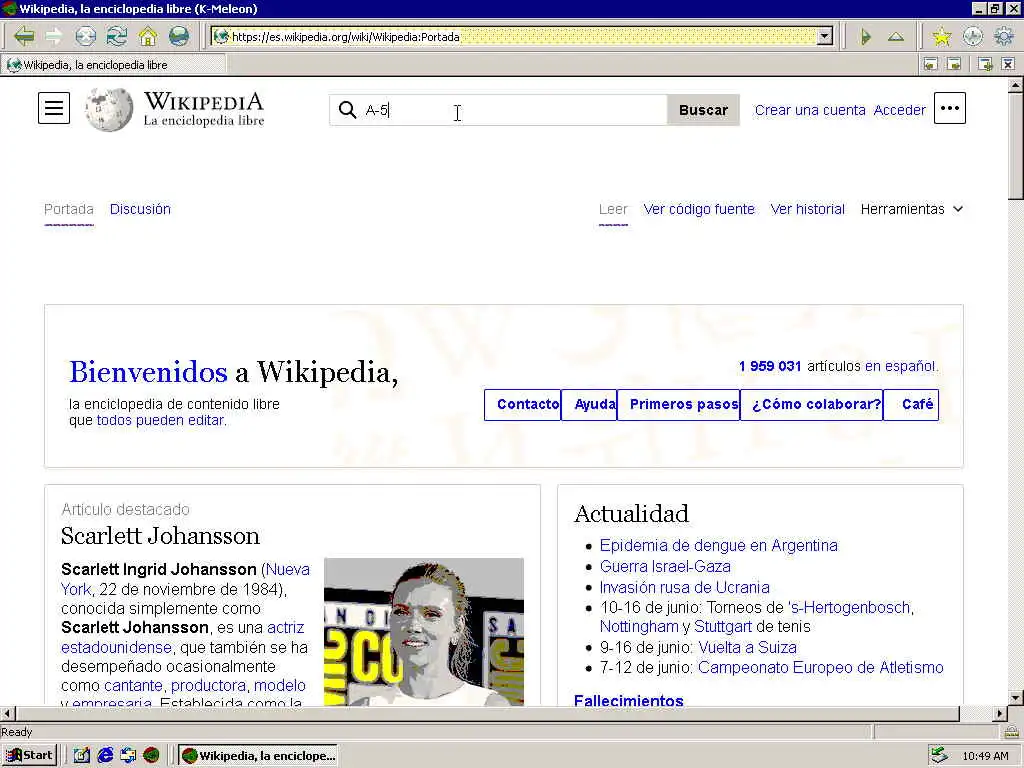
Task: Click the globe search toolbar icon
Action: 179,36
